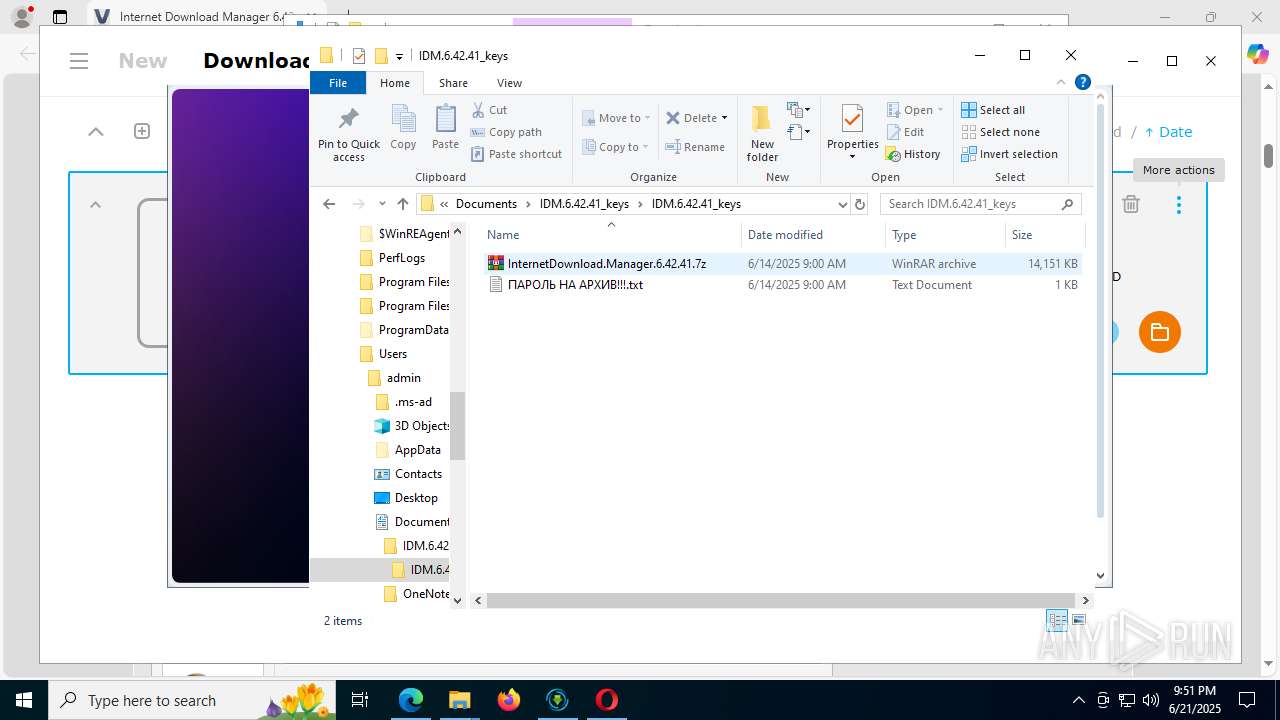Click Rename in the Organize group
Viewport: 1280px width, 720px height.
(x=696, y=147)
